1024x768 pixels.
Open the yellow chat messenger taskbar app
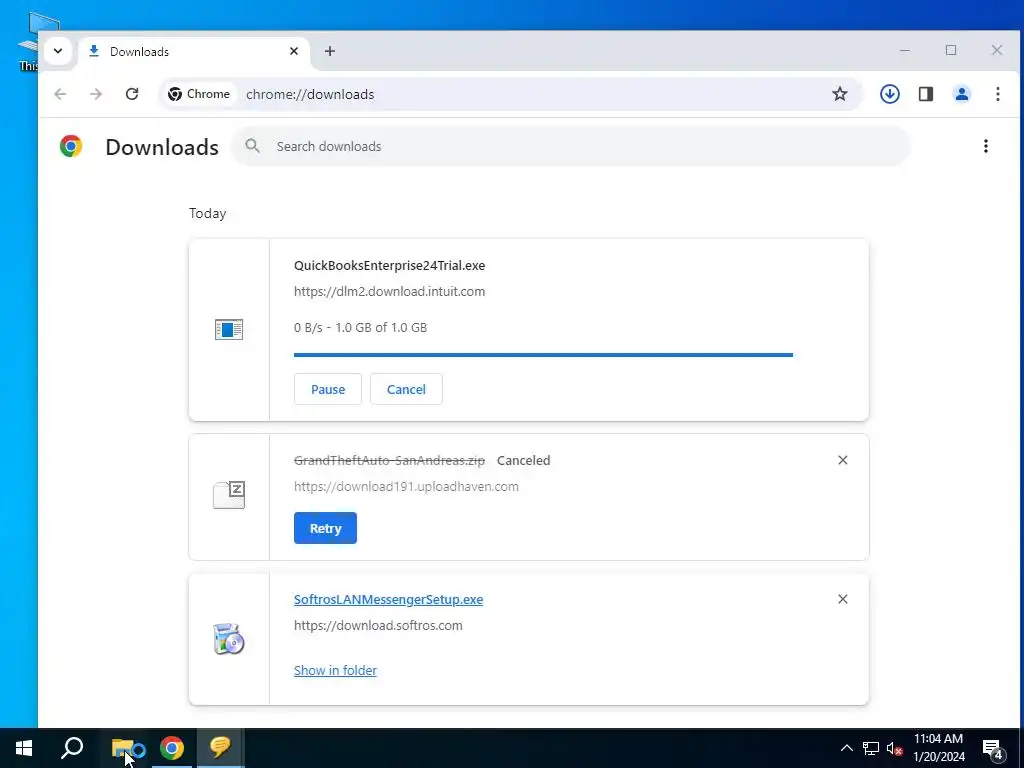220,748
